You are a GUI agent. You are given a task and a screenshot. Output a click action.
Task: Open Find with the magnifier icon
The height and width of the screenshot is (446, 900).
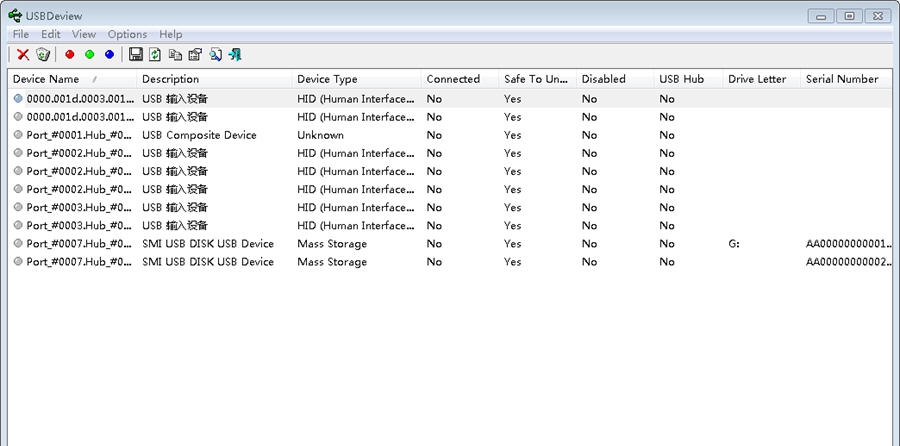click(215, 55)
